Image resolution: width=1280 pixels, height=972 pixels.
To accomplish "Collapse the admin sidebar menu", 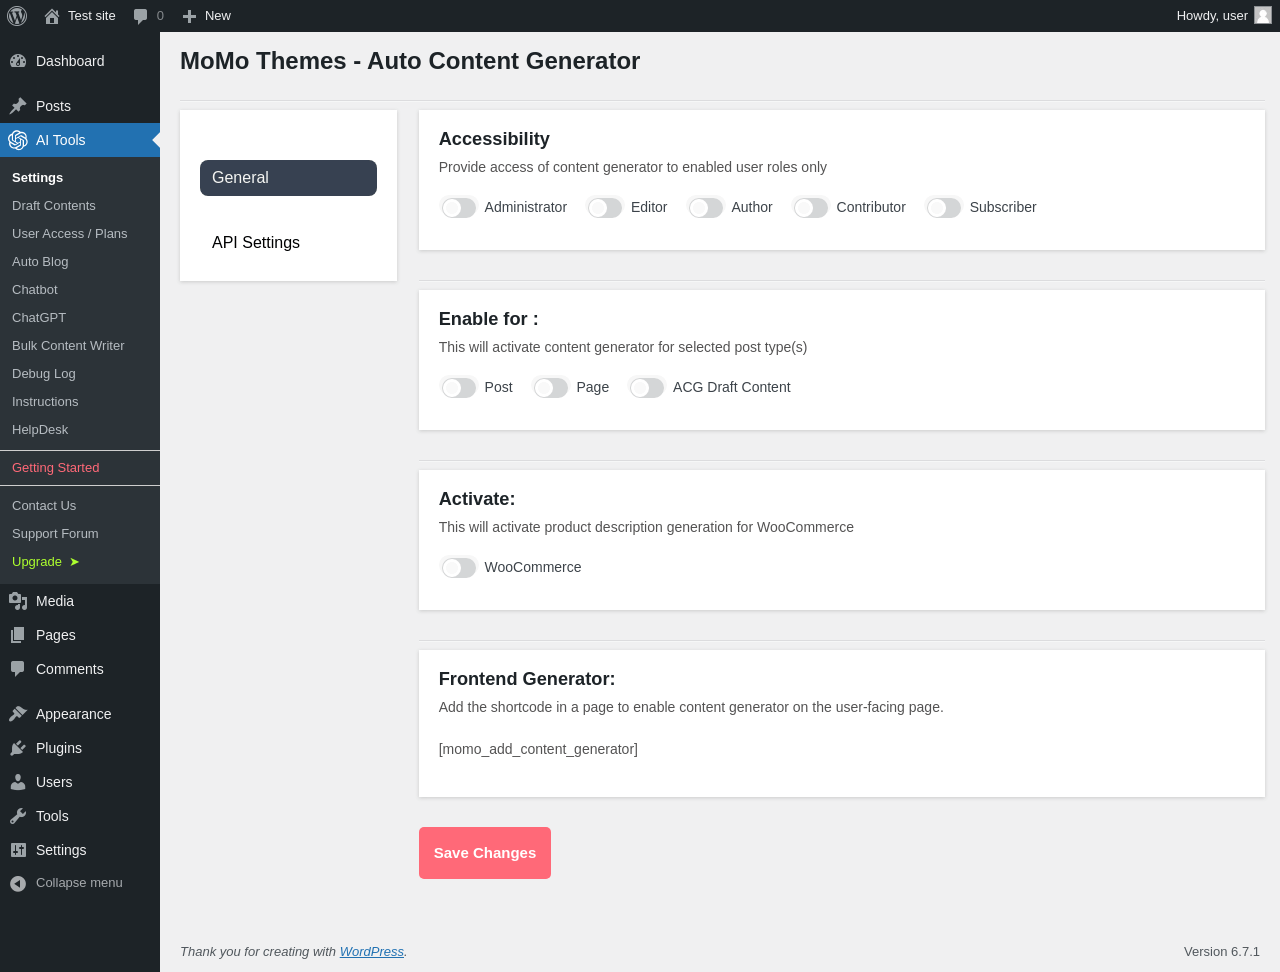I will coord(79,883).
